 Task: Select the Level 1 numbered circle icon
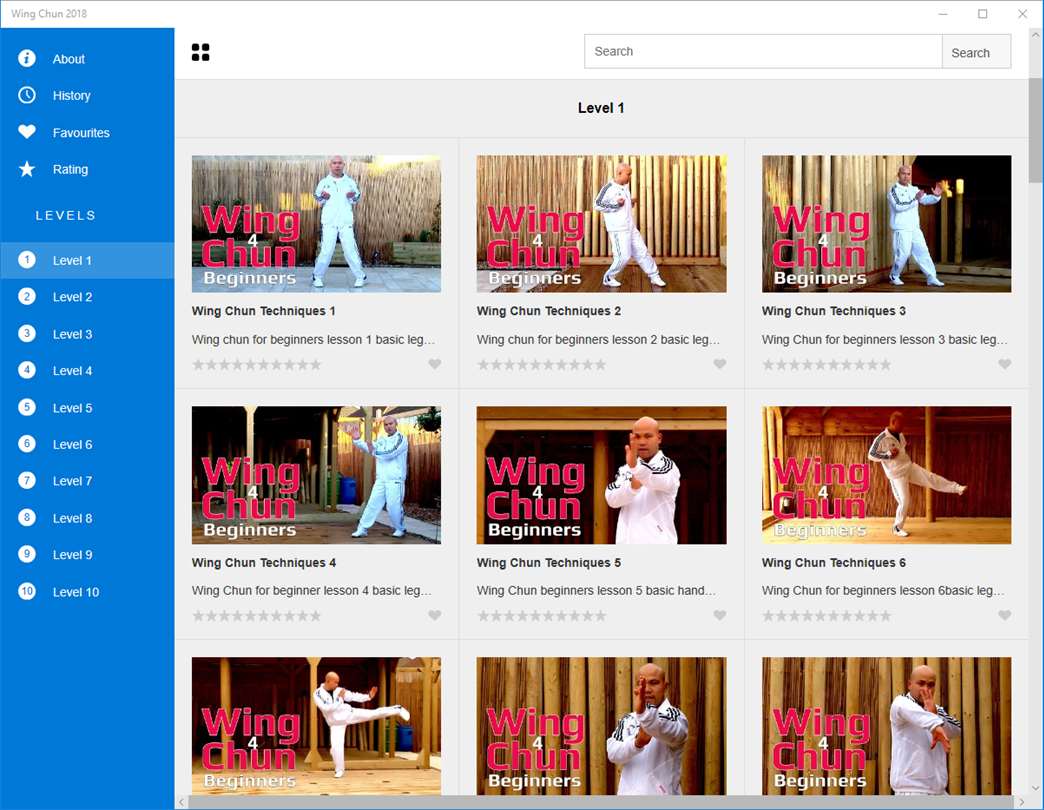tap(27, 260)
